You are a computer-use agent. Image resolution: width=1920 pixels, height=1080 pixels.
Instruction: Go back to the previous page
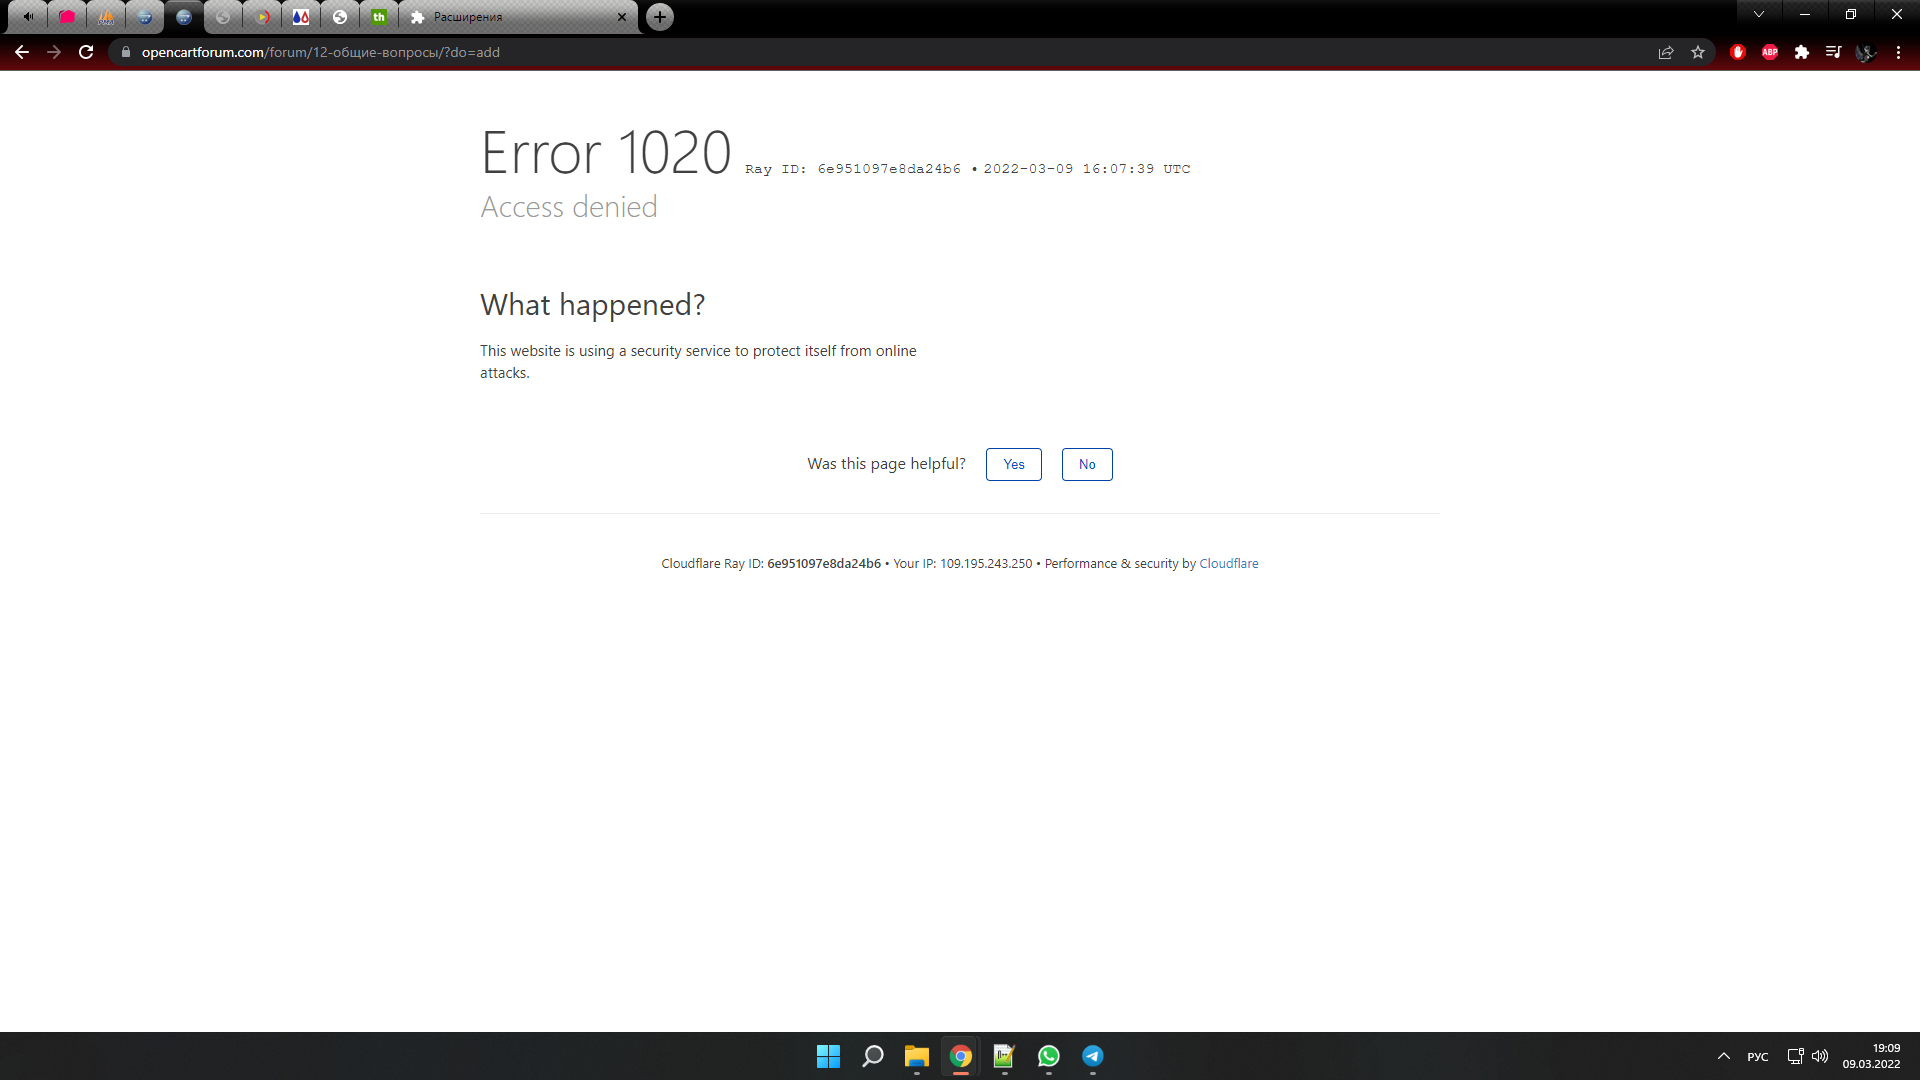[22, 52]
